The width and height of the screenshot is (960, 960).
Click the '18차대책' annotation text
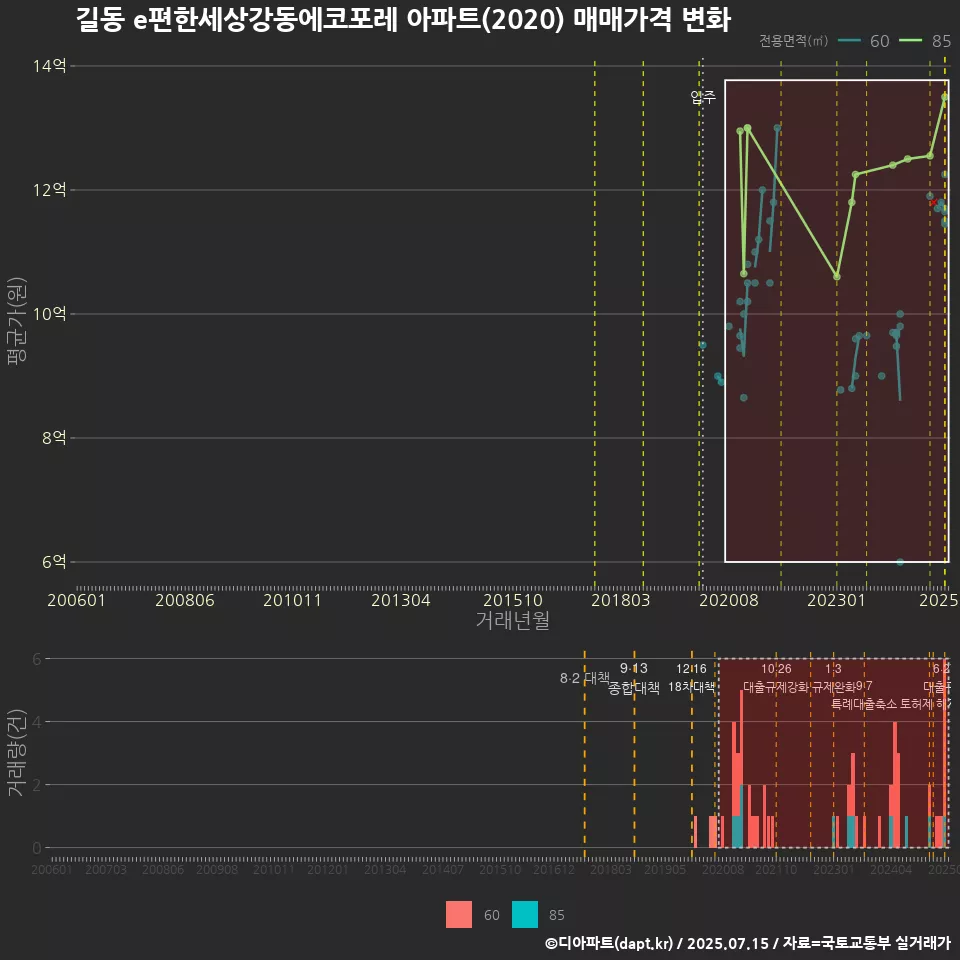click(691, 687)
